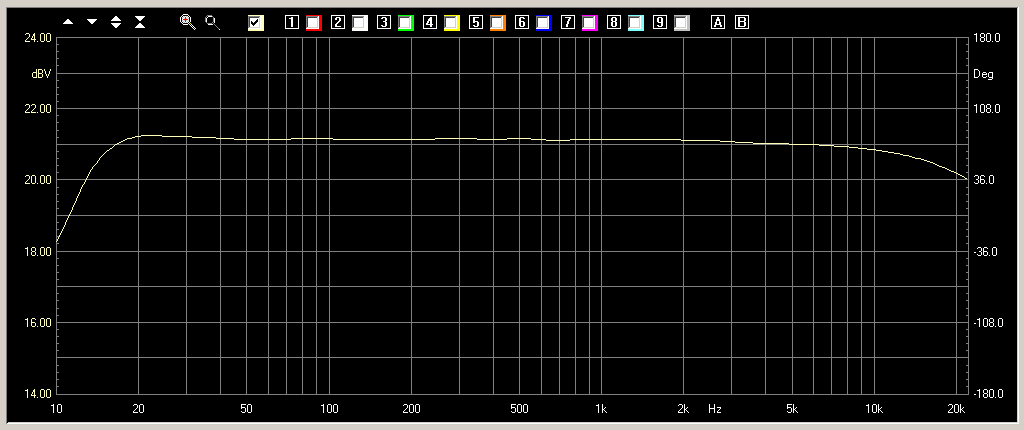1024x430 pixels.
Task: Toggle the blue overlay 6 checkbox
Action: click(544, 23)
